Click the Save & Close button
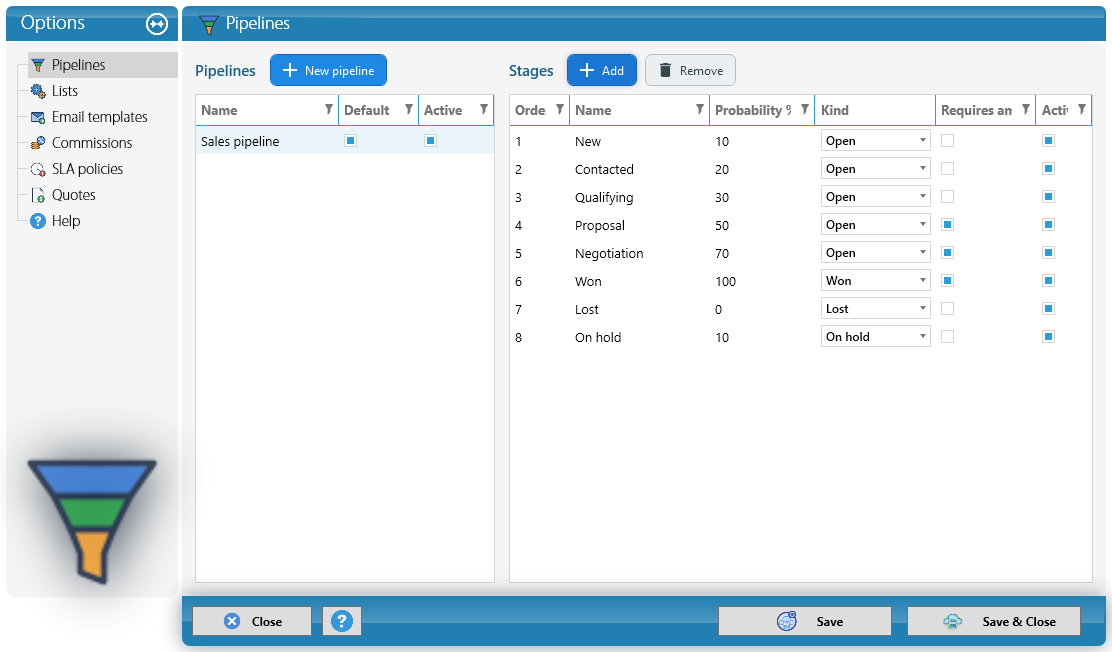This screenshot has height=652, width=1112. pos(994,621)
